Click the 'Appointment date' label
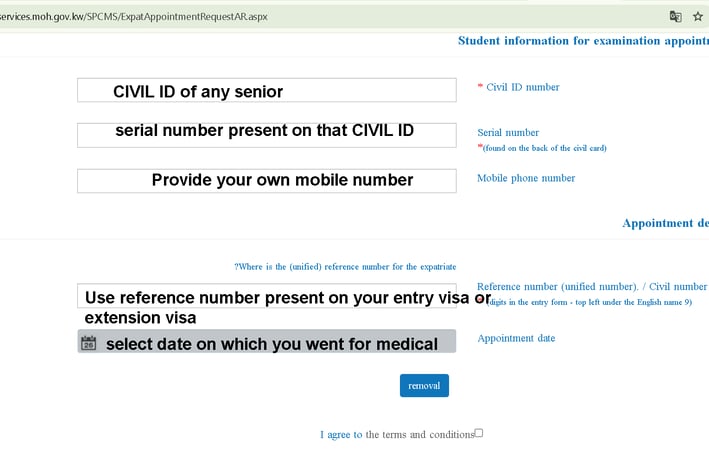Viewport: 709px width, 451px height. click(516, 338)
